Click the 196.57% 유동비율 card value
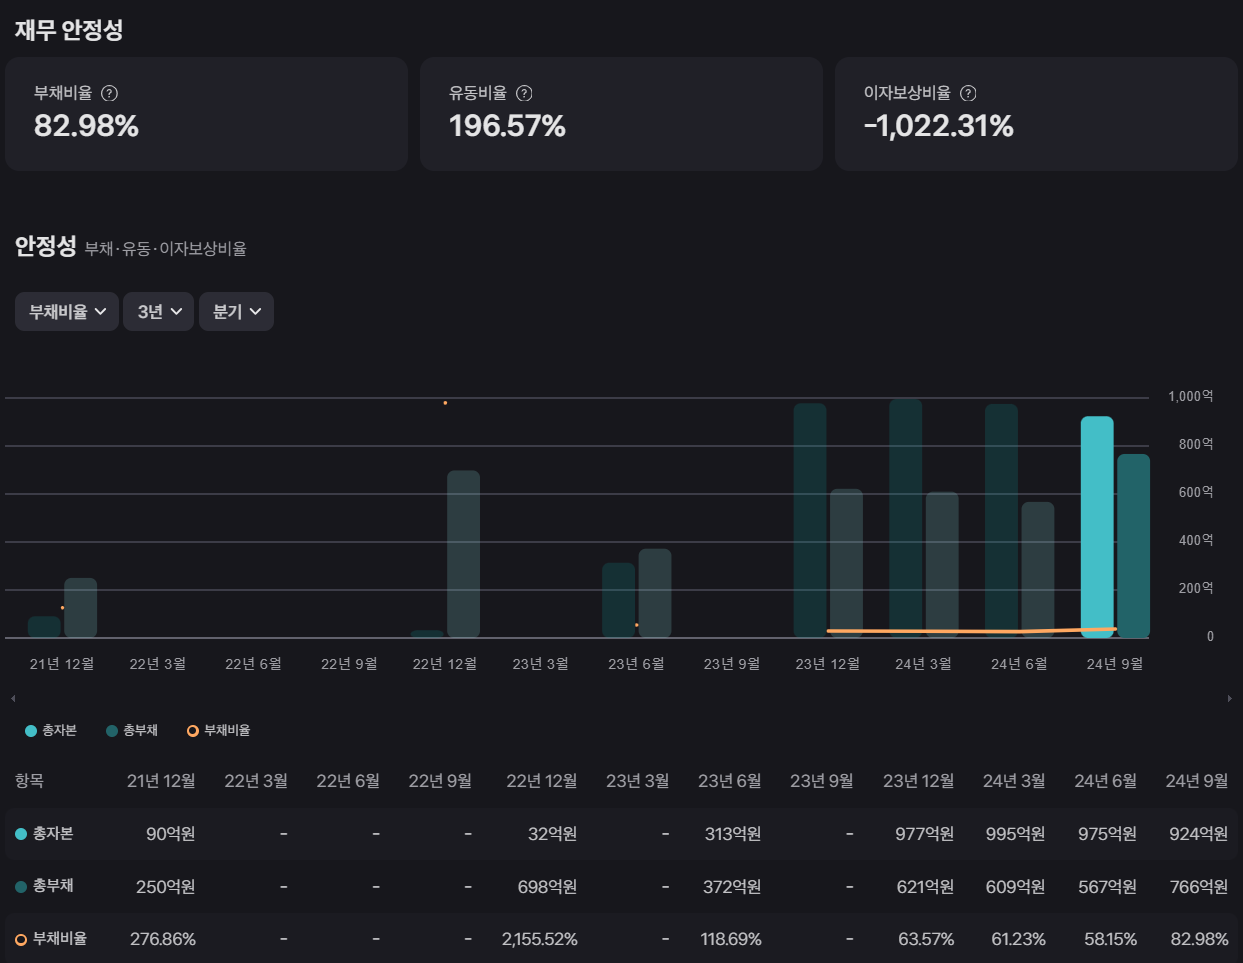This screenshot has width=1243, height=963. pyautogui.click(x=507, y=126)
